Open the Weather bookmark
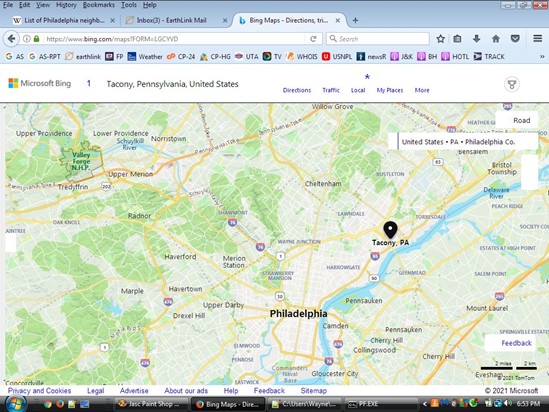The width and height of the screenshot is (549, 412). [145, 56]
